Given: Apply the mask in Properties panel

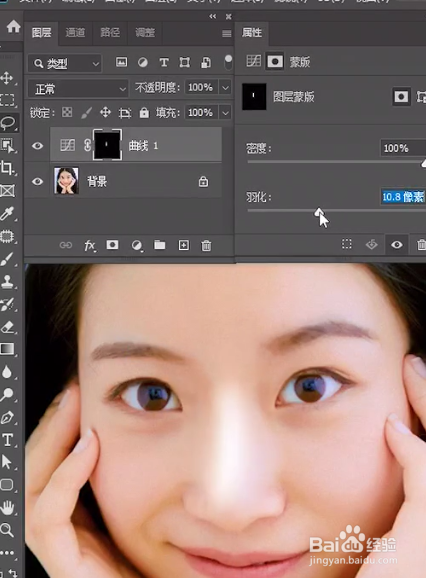Looking at the screenshot, I should 371,244.
